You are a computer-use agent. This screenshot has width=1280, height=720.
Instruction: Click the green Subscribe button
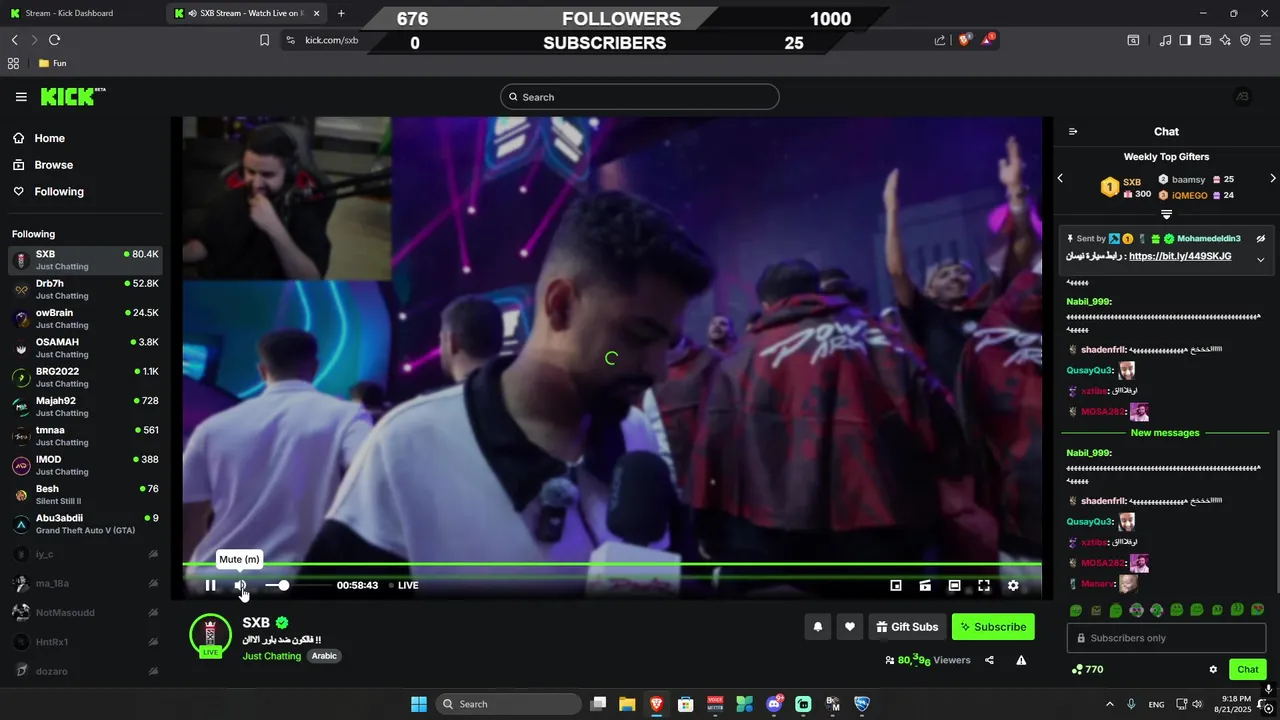pyautogui.click(x=993, y=627)
